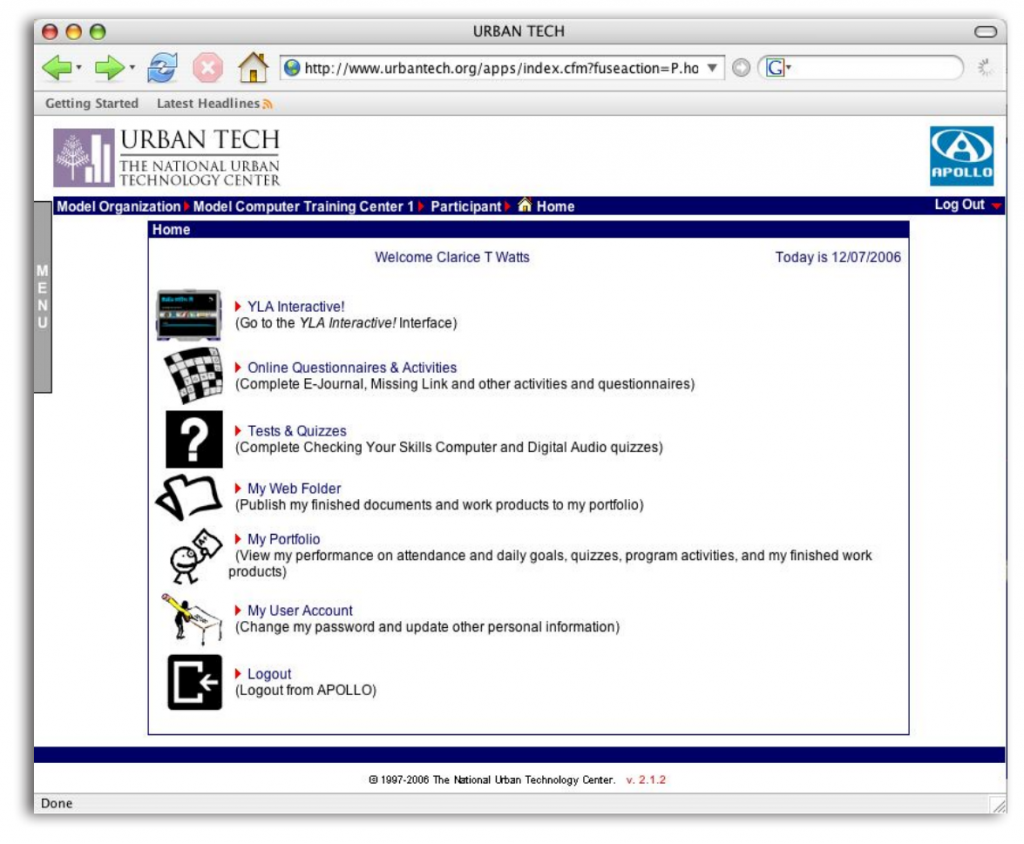Click the version 'v. 2.1.2' text

[646, 779]
